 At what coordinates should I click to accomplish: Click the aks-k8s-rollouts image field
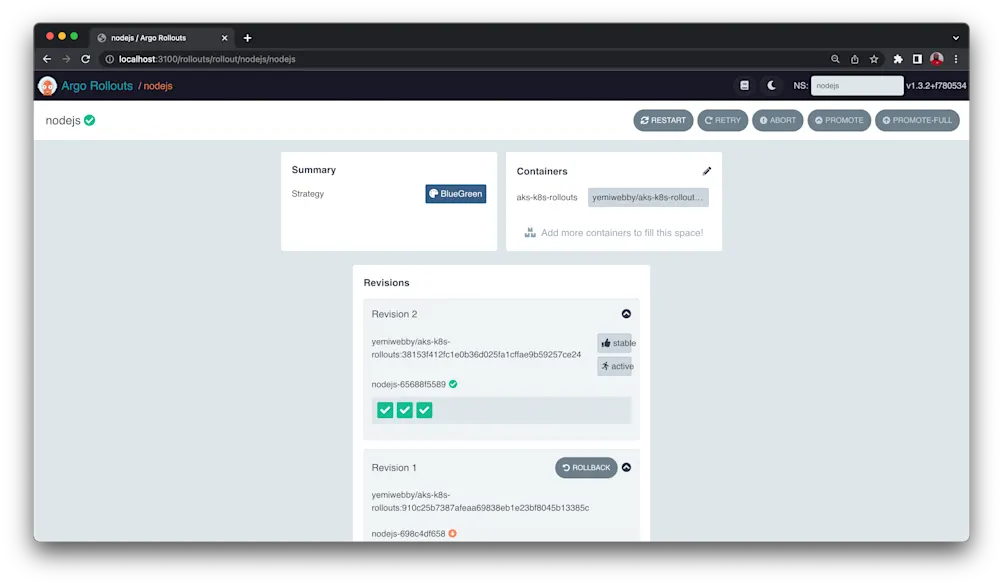pos(648,197)
